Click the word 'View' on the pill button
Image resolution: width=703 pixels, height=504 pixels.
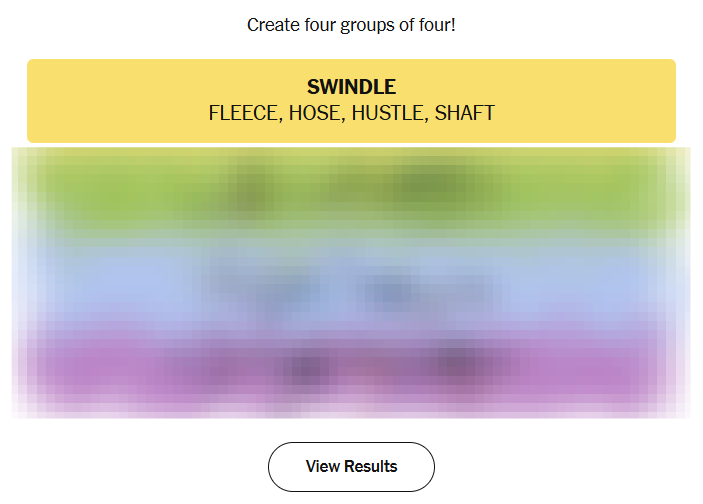tap(323, 467)
